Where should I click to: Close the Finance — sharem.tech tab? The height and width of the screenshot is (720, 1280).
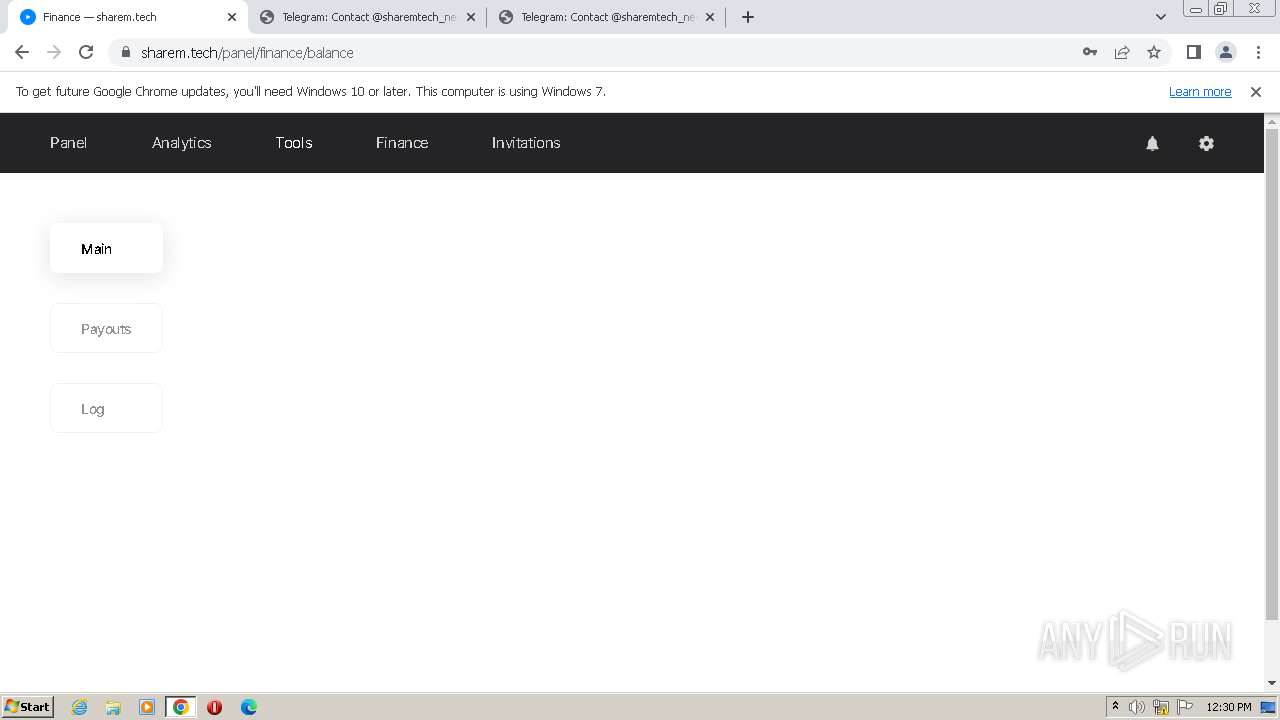[x=231, y=17]
